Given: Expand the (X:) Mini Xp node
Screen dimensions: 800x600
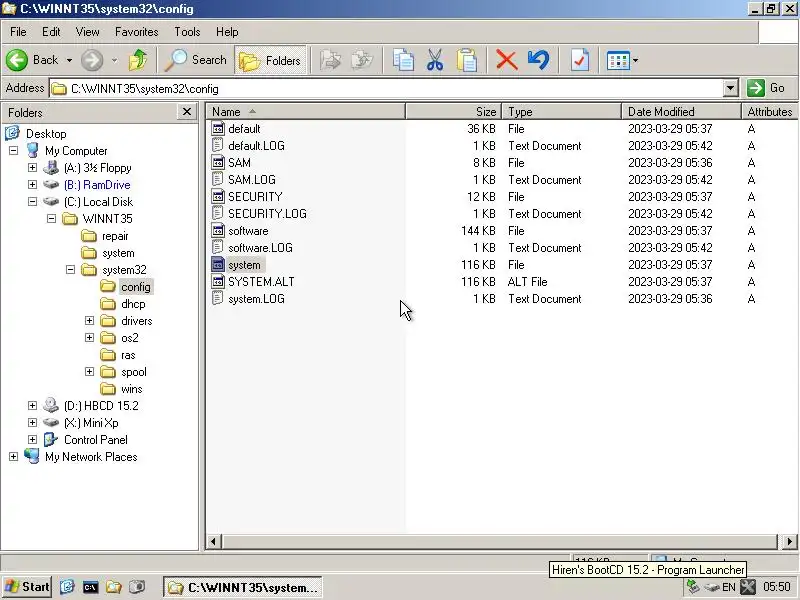Looking at the screenshot, I should click(x=32, y=422).
